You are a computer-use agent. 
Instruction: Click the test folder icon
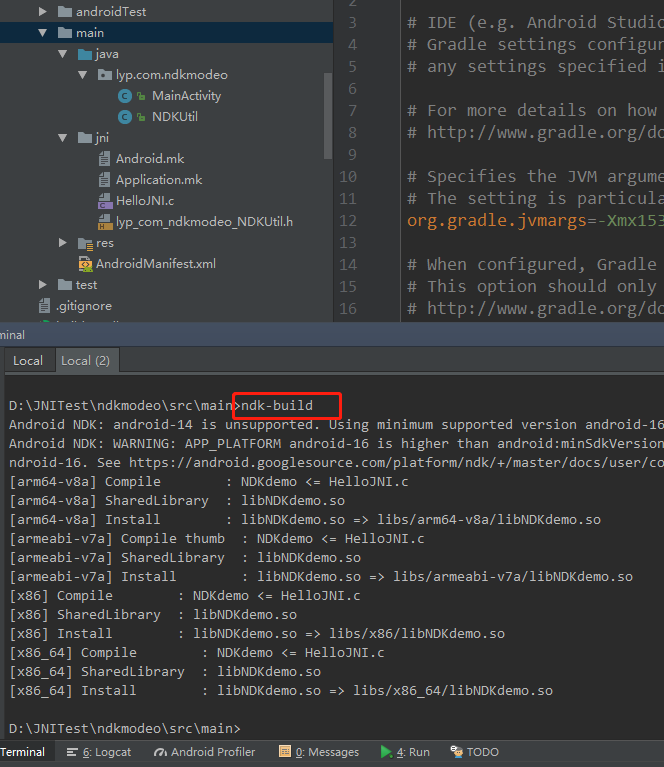coord(65,285)
